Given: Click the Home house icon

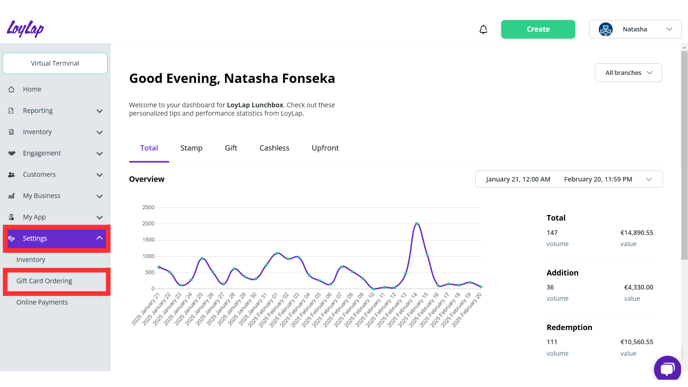Looking at the screenshot, I should 11,89.
